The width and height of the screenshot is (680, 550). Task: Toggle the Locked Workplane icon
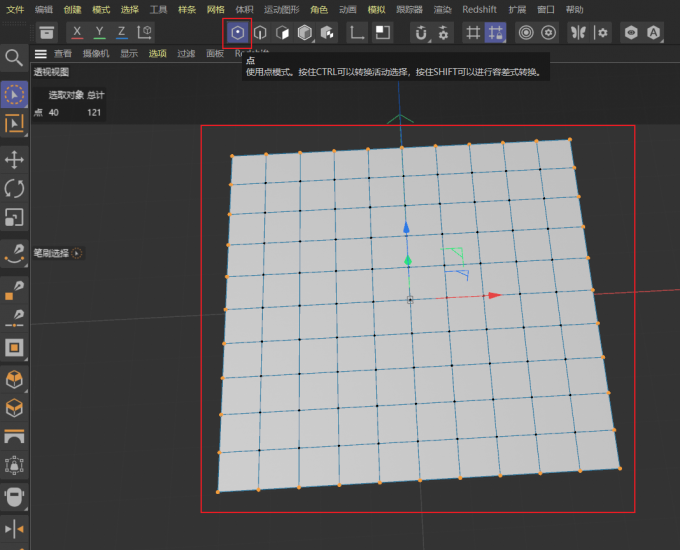point(495,33)
